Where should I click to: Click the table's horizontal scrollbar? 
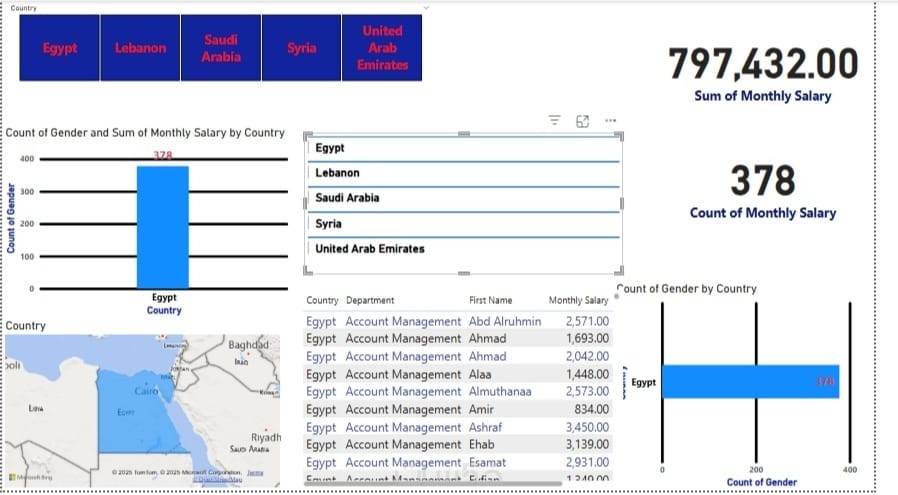[432, 484]
